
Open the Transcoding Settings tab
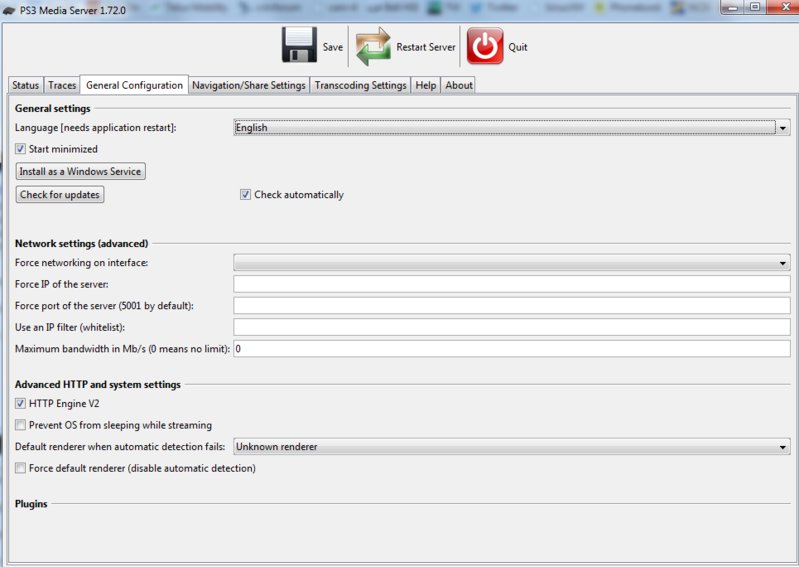(360, 85)
